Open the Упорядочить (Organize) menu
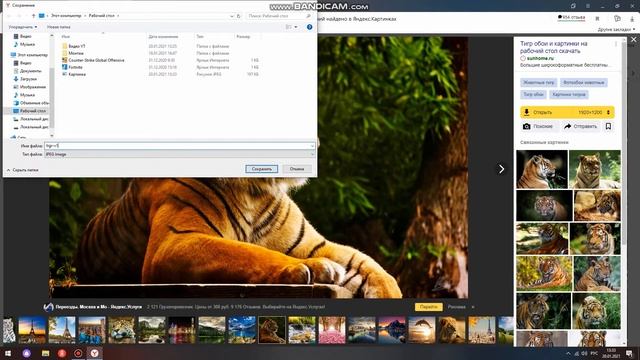 click(23, 27)
